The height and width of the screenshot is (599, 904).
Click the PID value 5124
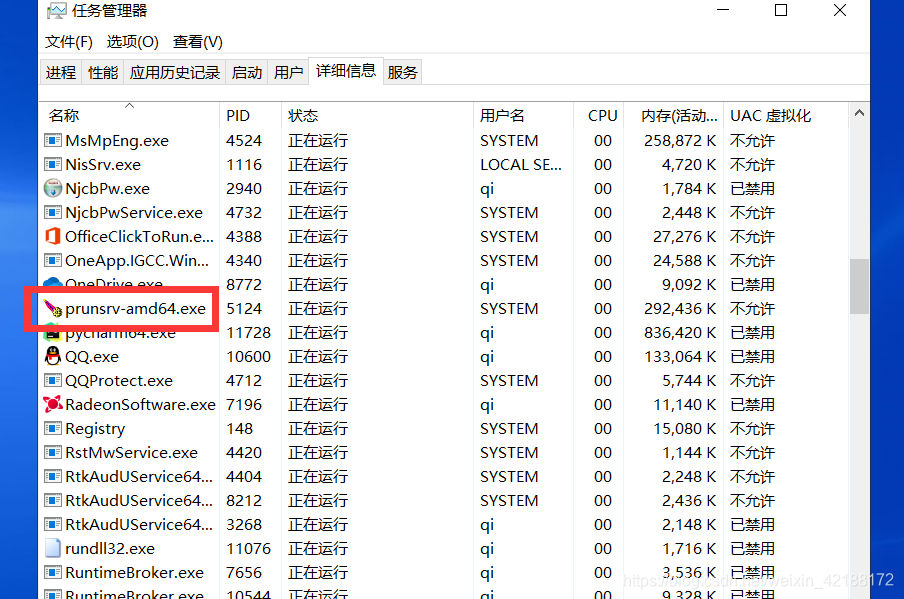(244, 308)
